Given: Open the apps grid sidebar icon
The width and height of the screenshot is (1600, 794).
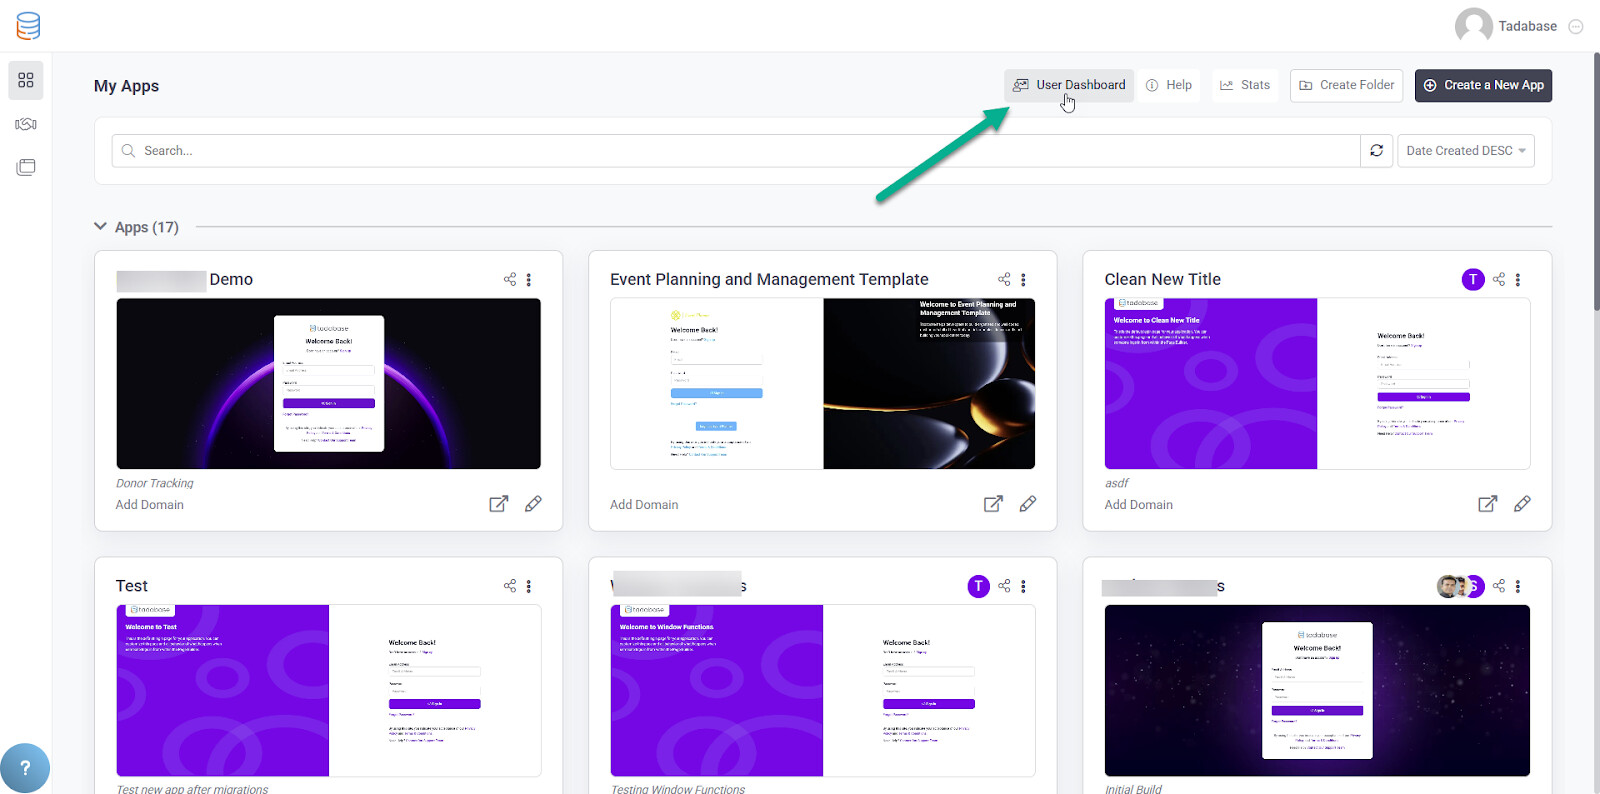Looking at the screenshot, I should [26, 80].
